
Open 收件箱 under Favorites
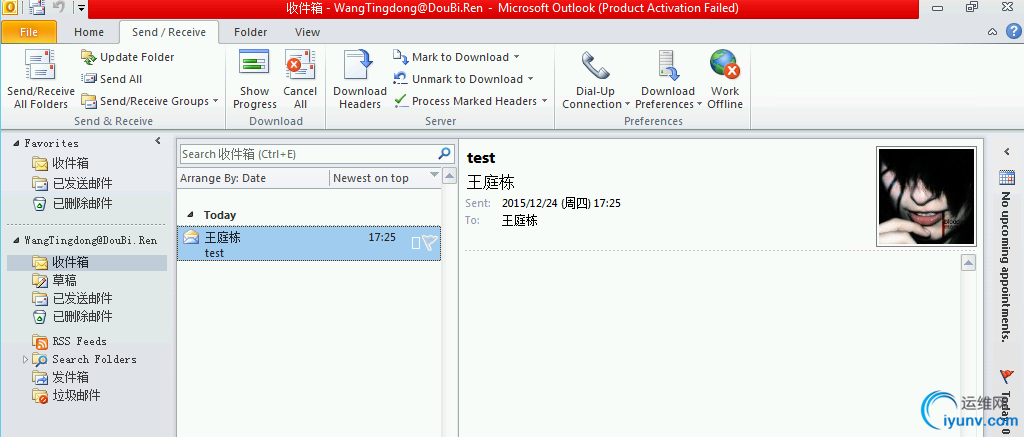pos(71,163)
